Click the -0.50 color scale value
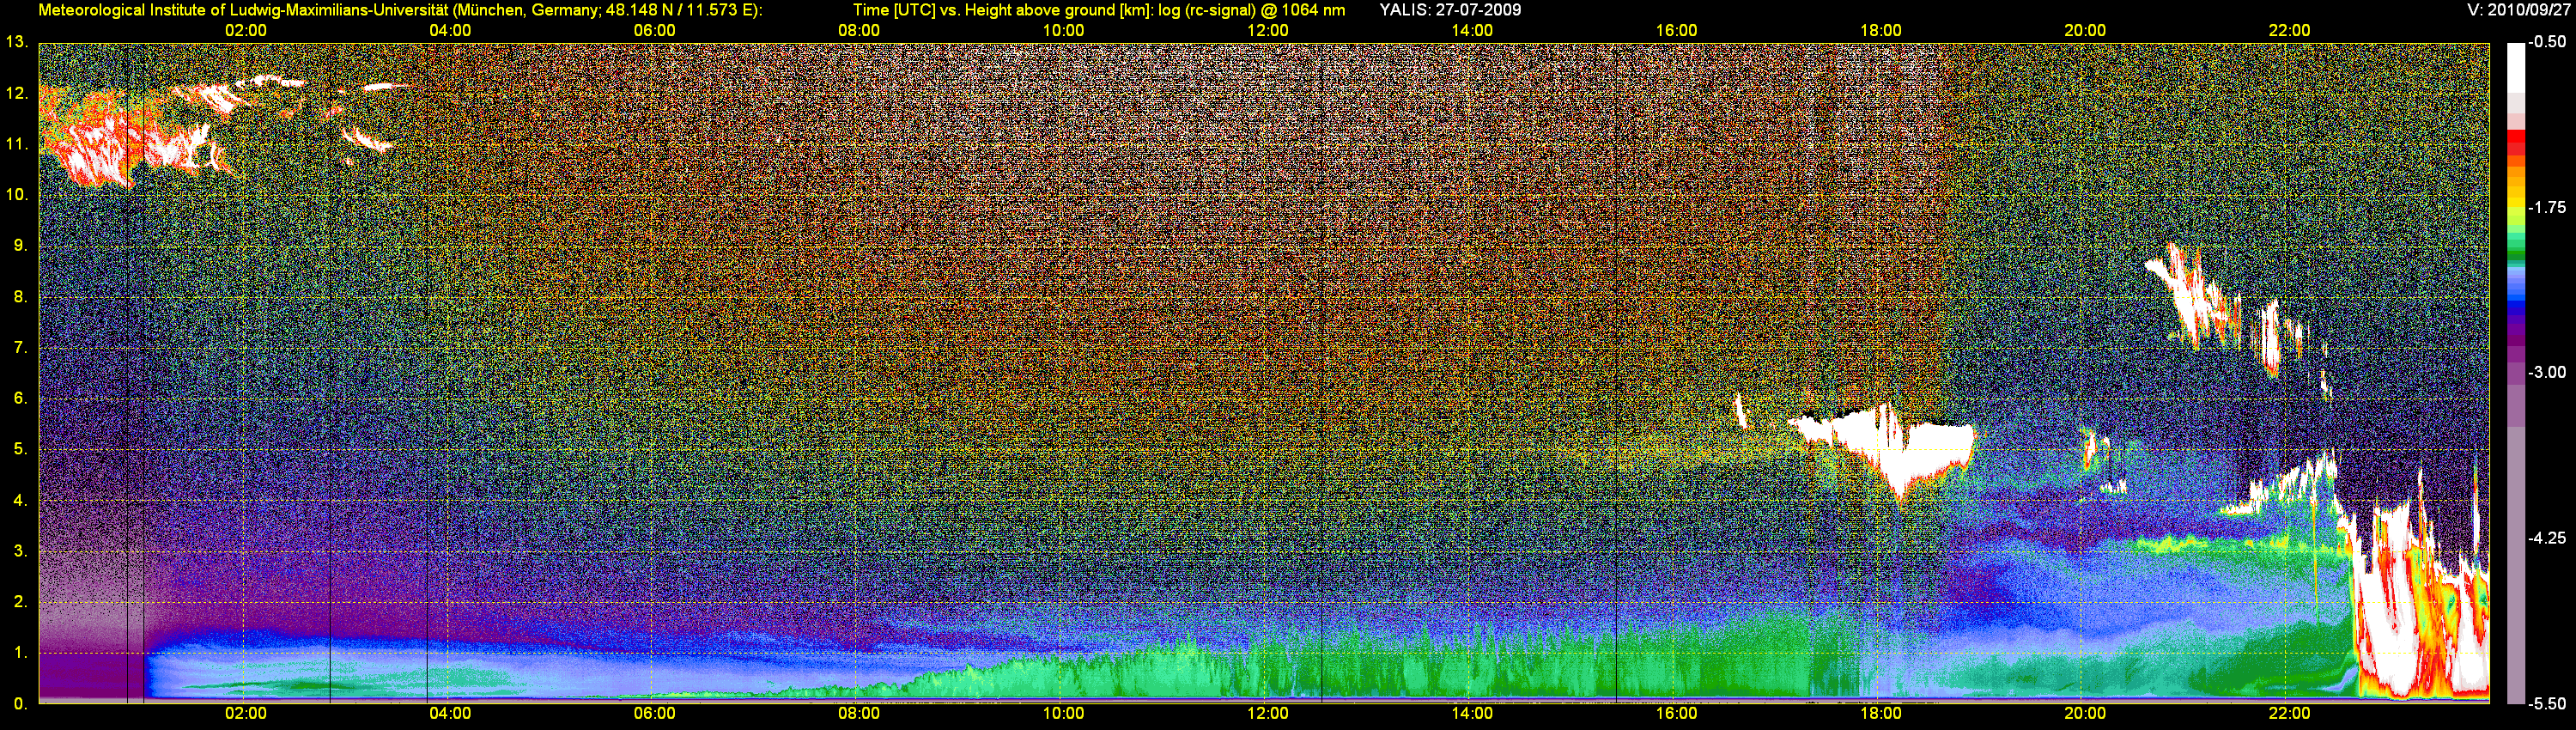The width and height of the screenshot is (2576, 730). click(x=2547, y=42)
